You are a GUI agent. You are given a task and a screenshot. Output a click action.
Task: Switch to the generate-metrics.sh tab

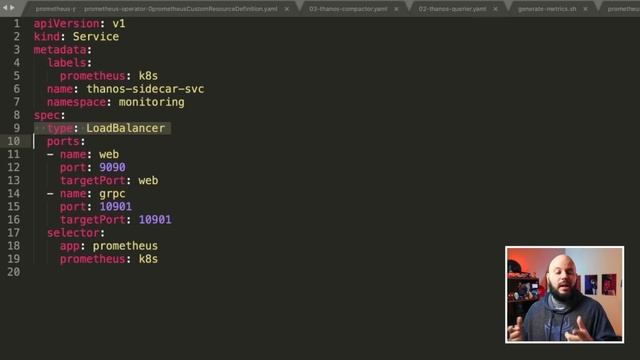(547, 9)
